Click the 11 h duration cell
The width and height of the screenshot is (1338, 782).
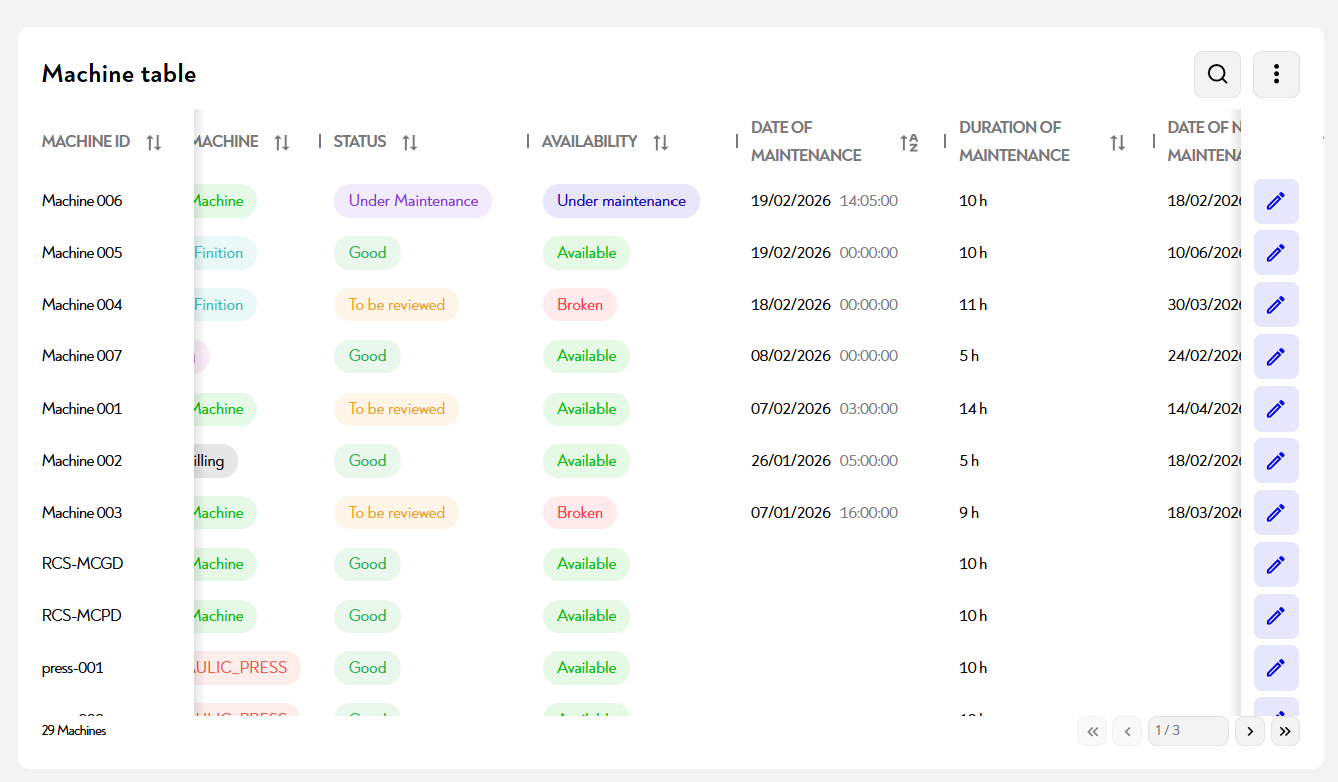click(973, 305)
